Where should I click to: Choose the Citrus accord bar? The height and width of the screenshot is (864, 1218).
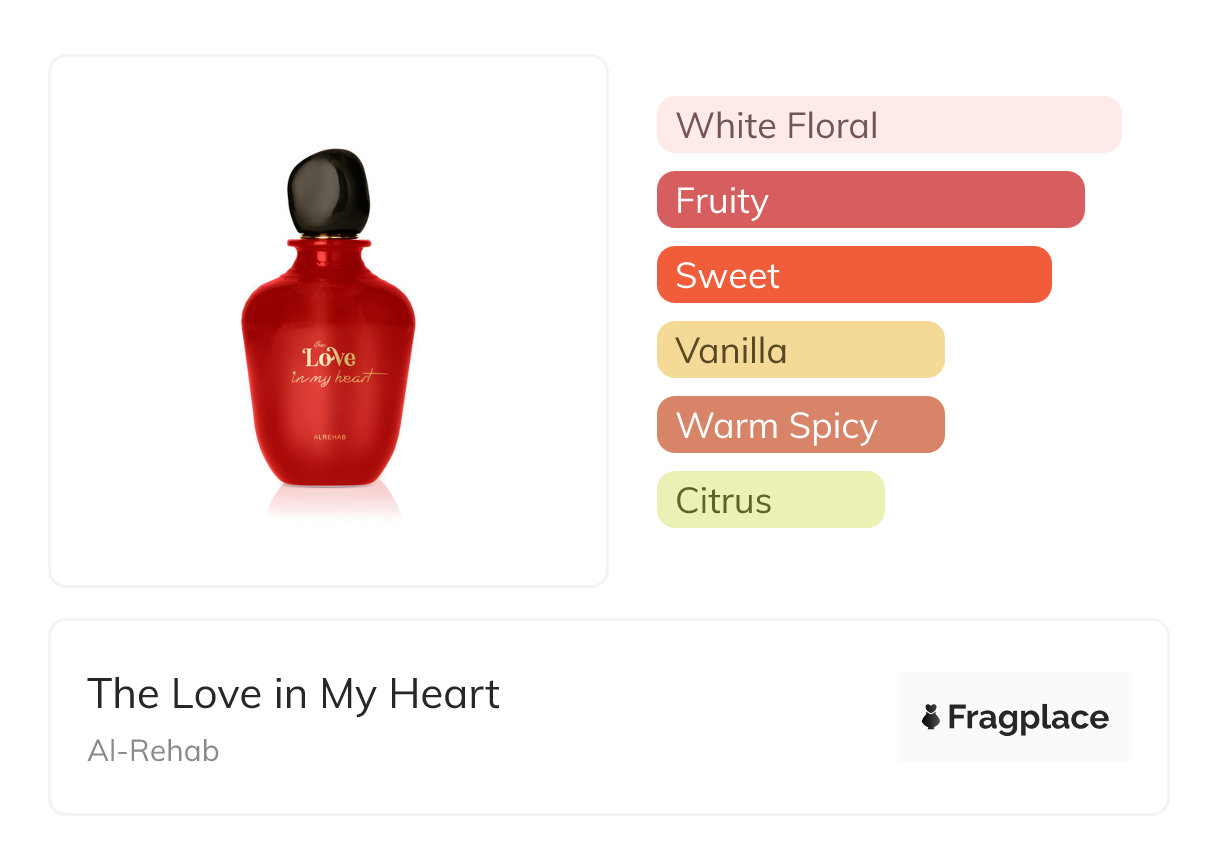770,500
